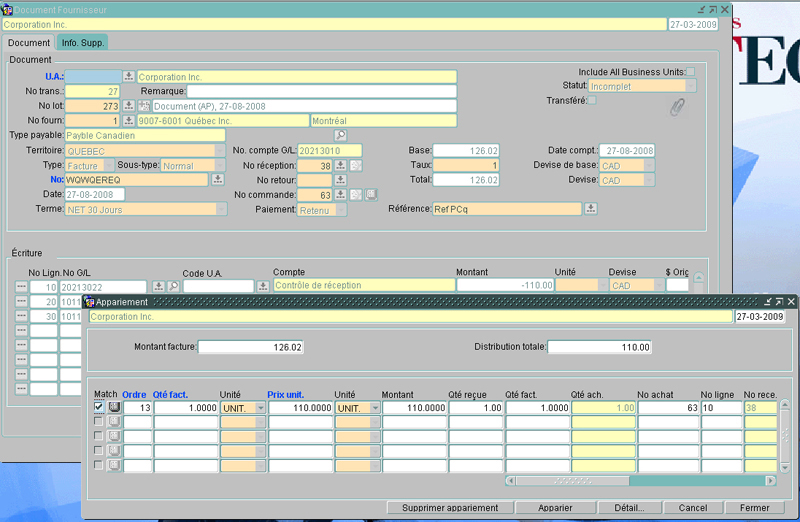
Task: Open lookup list beside Référence field
Action: point(591,209)
